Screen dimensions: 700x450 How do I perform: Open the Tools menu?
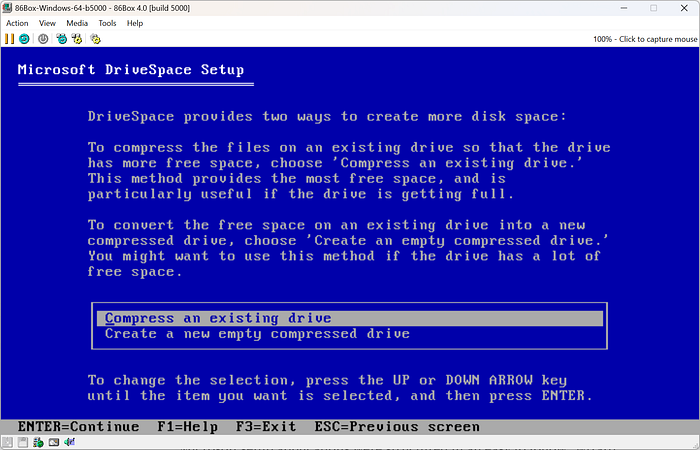point(107,23)
